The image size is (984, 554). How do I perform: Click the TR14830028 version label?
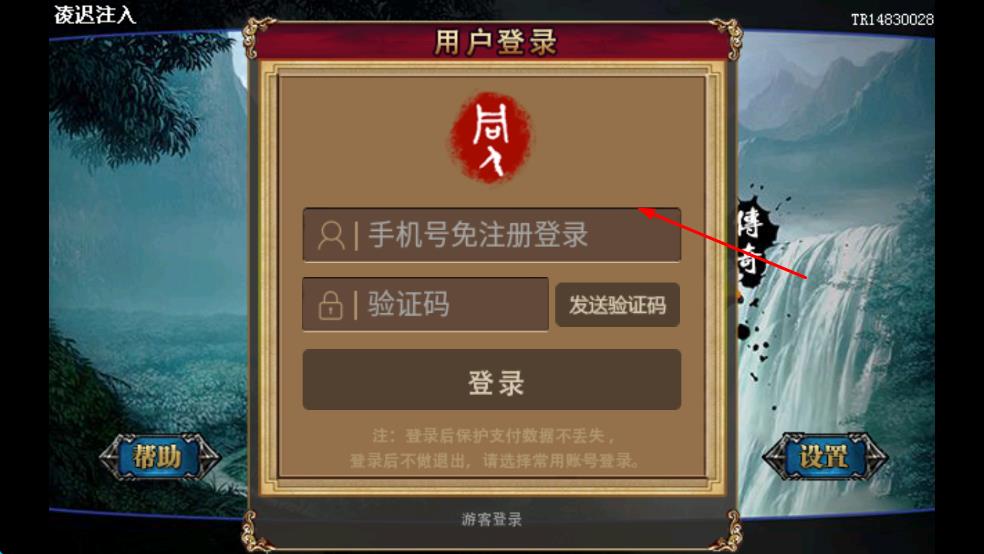pos(892,19)
